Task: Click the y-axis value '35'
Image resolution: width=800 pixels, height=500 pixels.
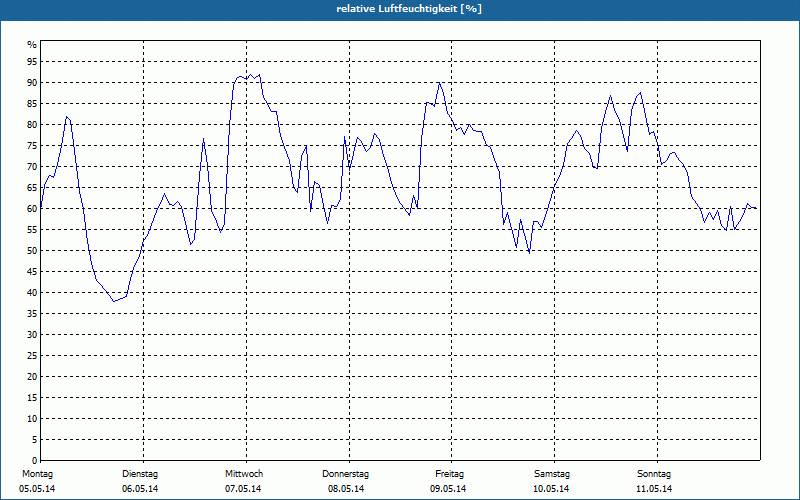Action: pos(32,314)
